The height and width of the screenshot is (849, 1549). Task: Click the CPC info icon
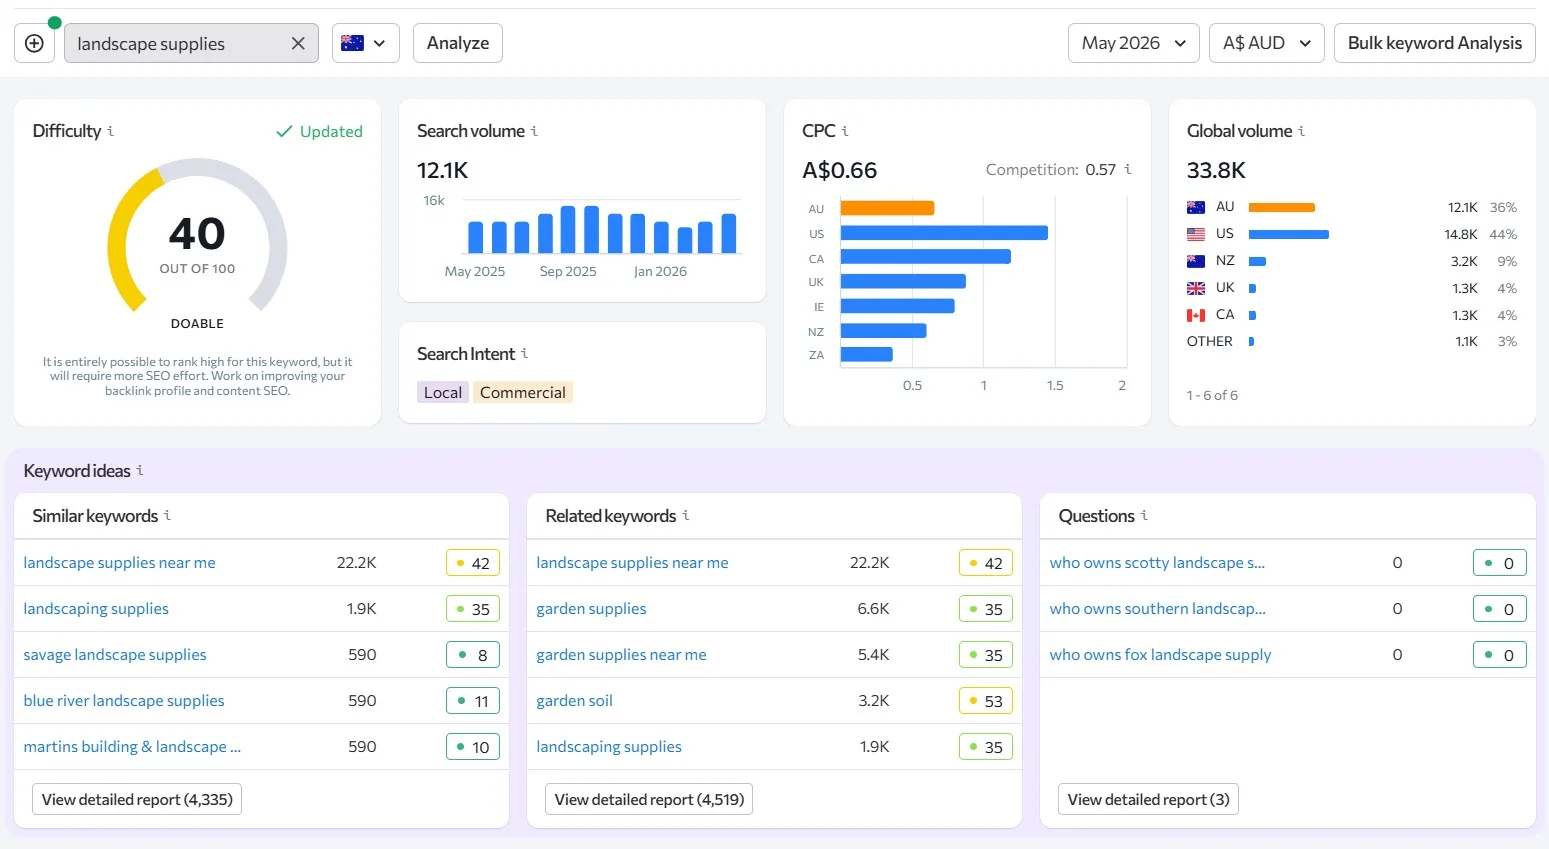pyautogui.click(x=845, y=131)
